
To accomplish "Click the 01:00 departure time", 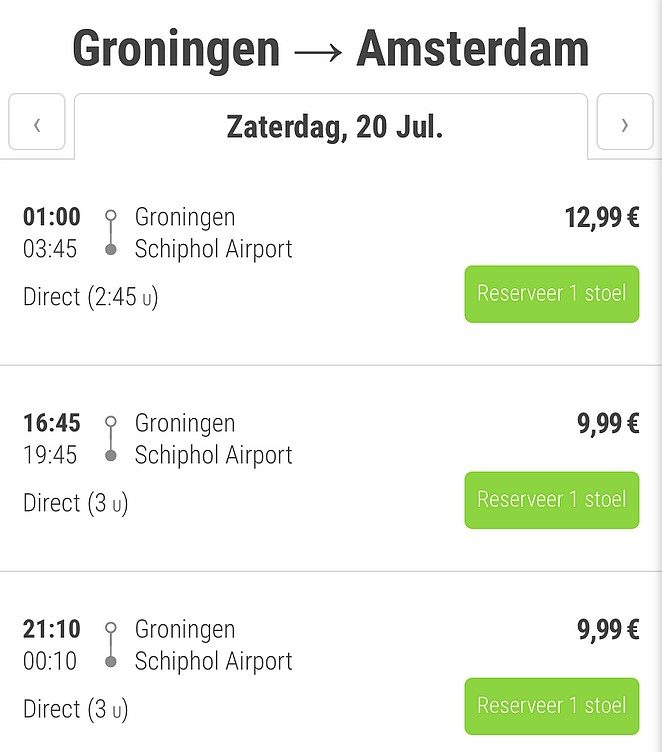I will point(51,217).
